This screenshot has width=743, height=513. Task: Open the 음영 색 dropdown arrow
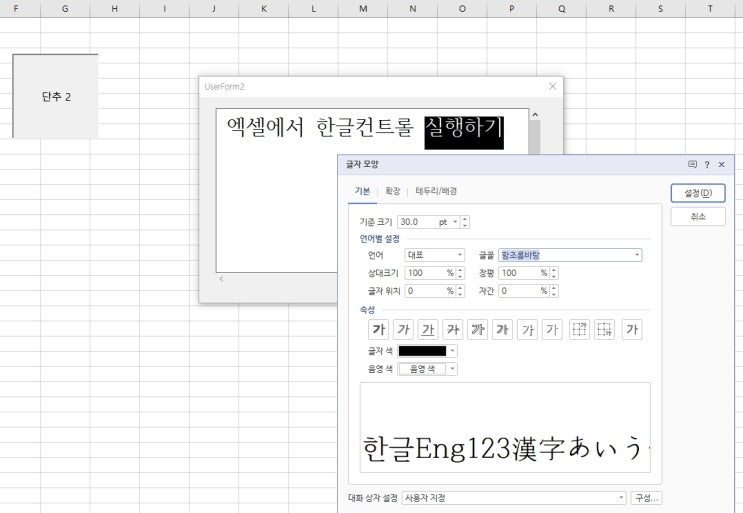(x=453, y=369)
